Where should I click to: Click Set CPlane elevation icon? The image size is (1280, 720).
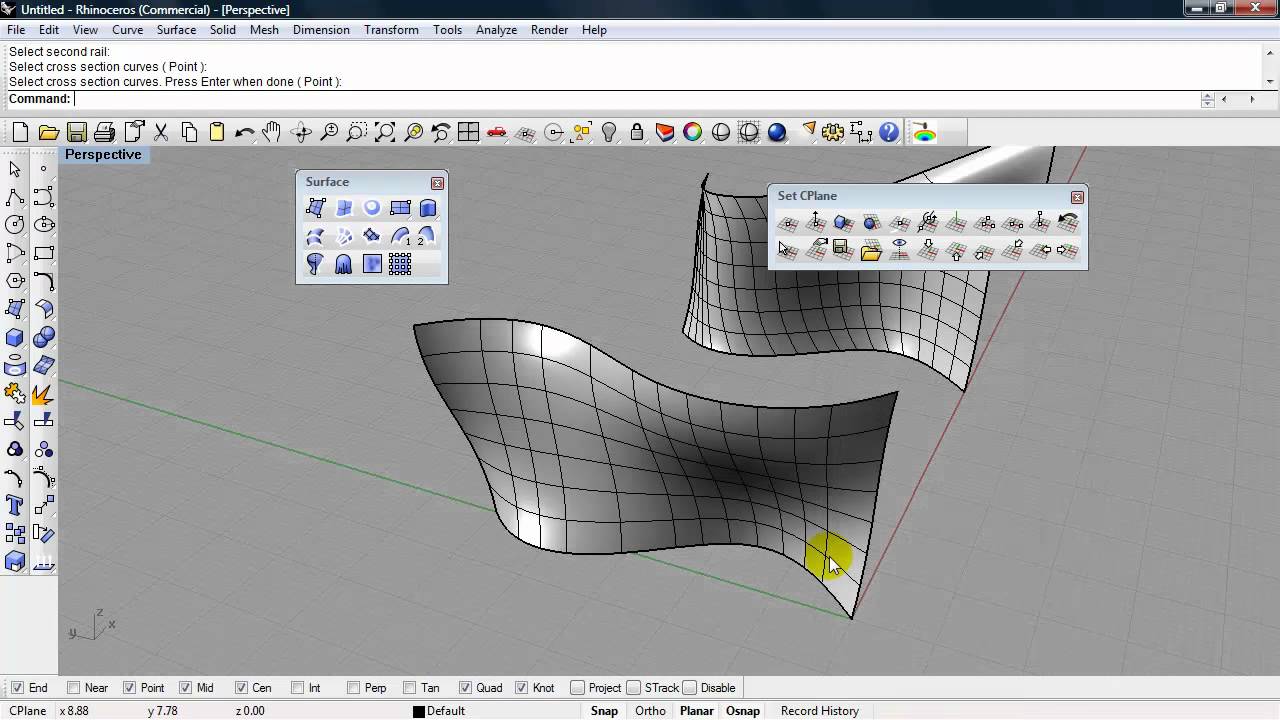tap(816, 222)
